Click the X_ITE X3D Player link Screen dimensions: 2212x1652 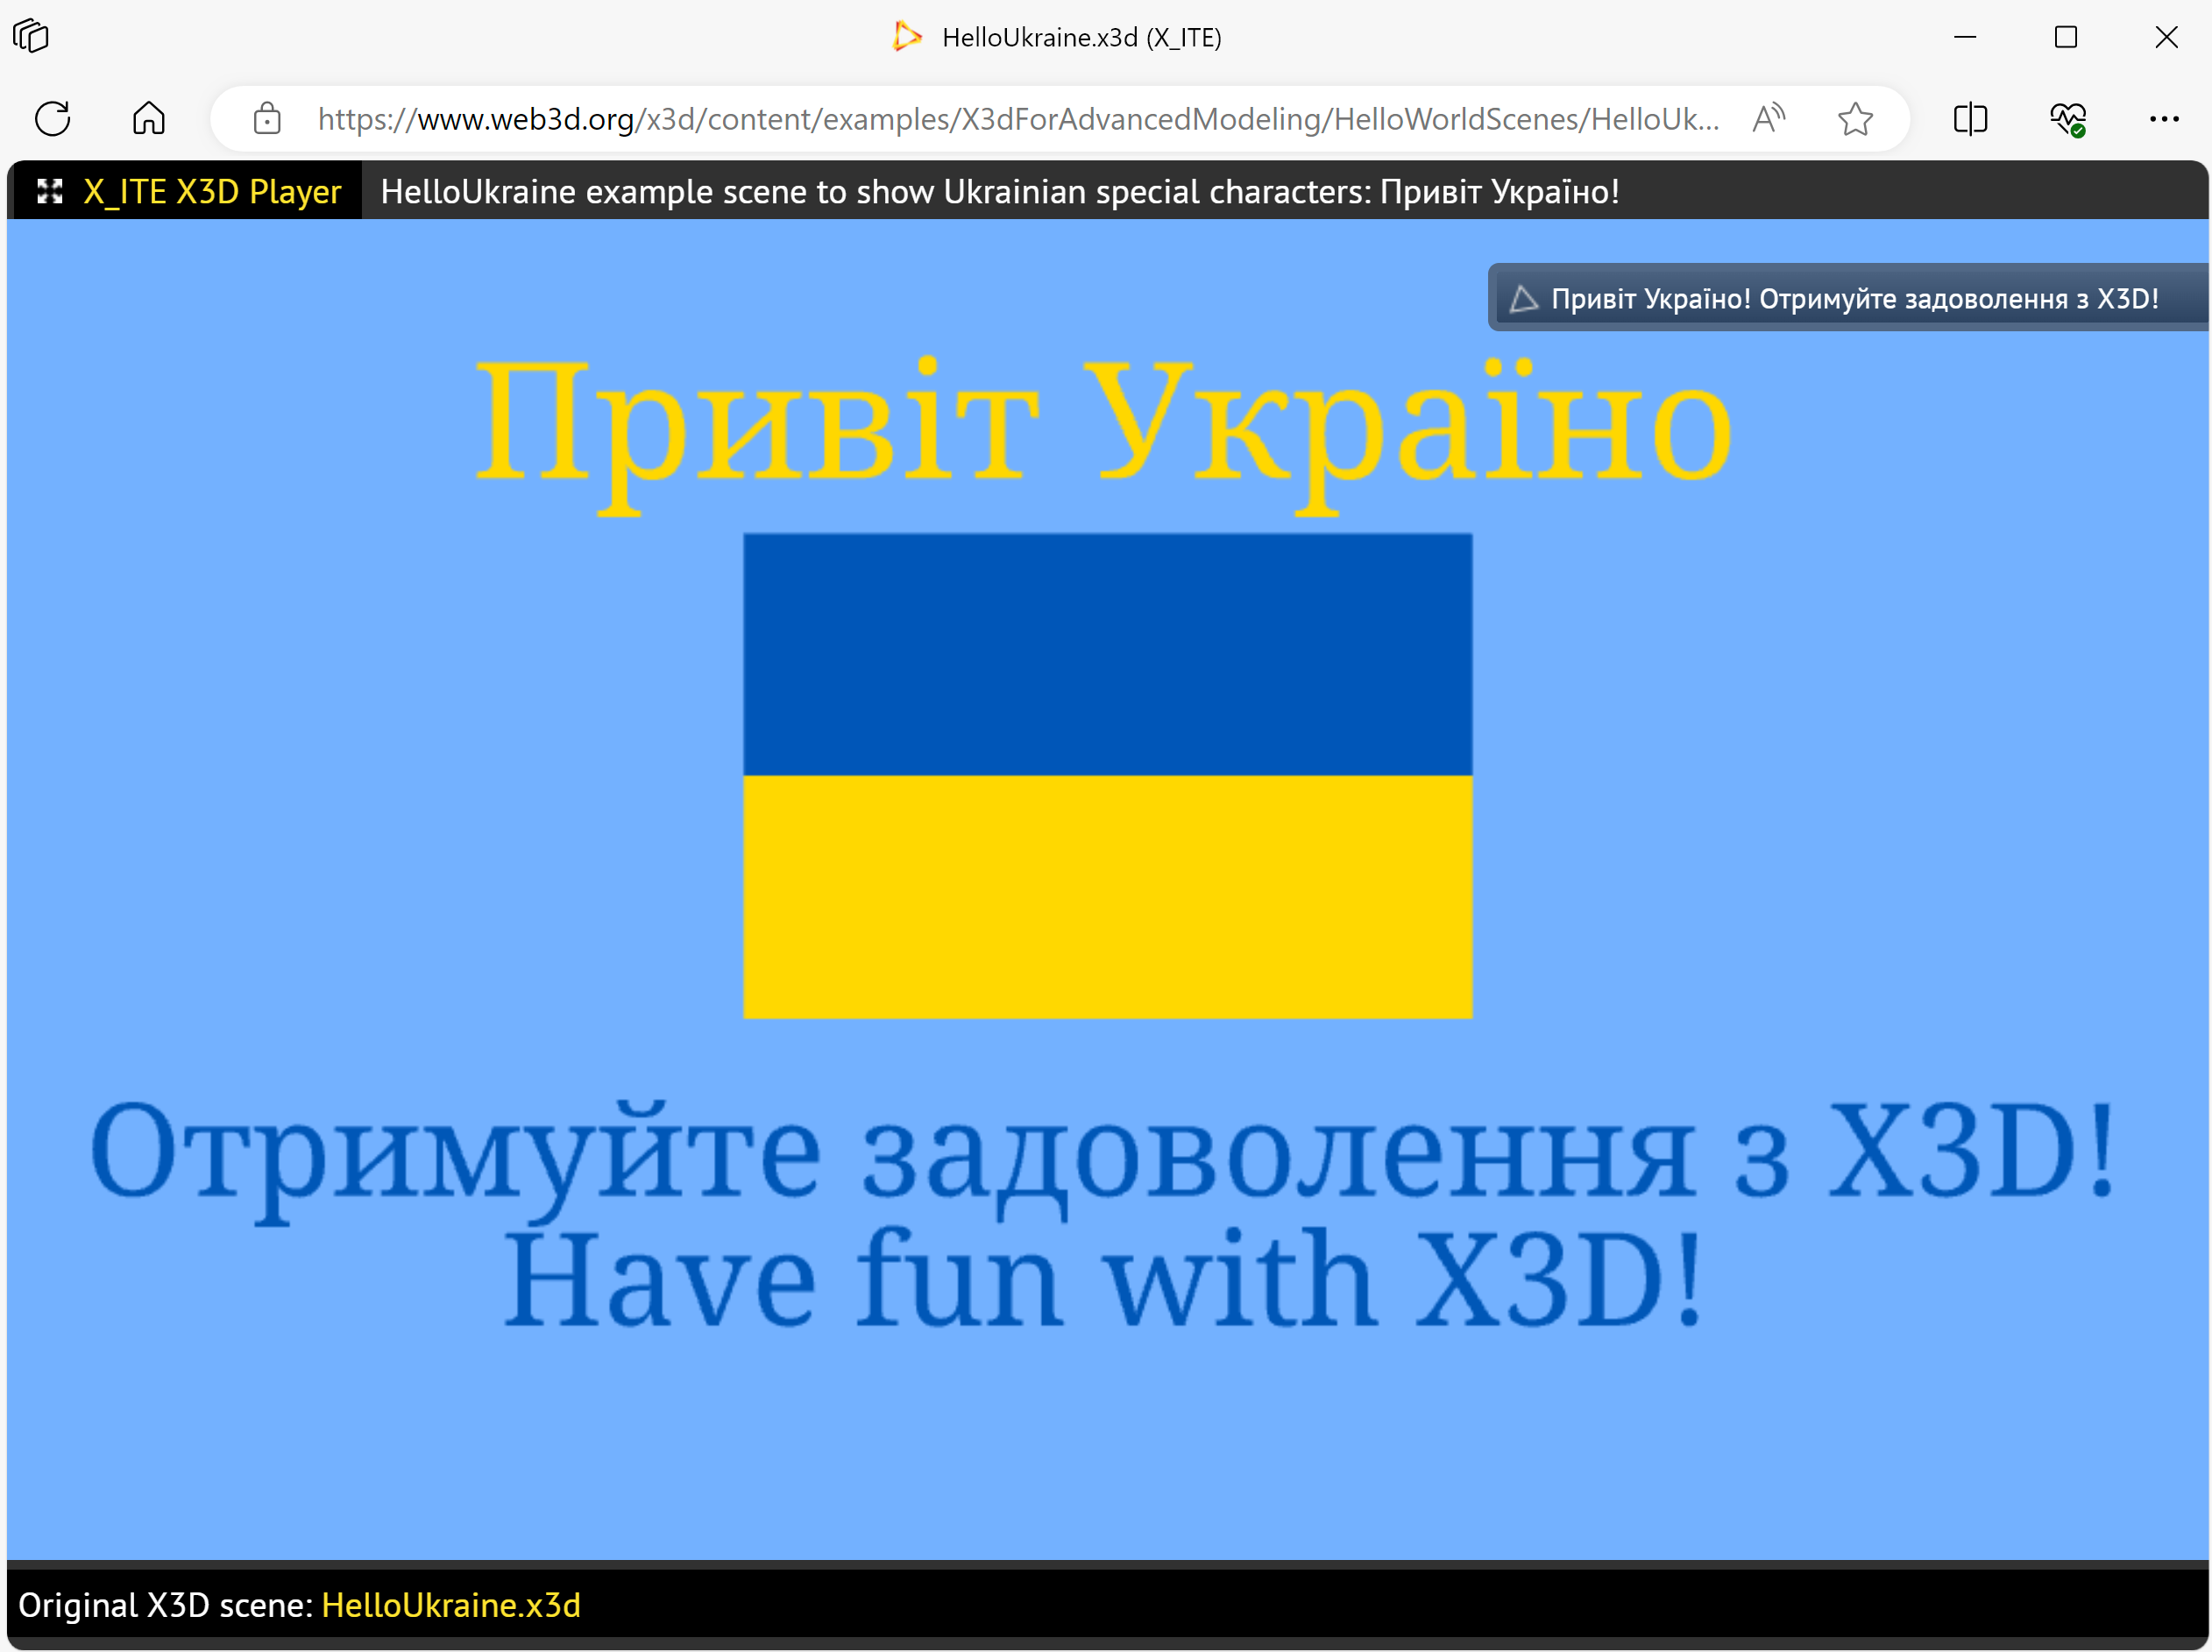click(212, 191)
